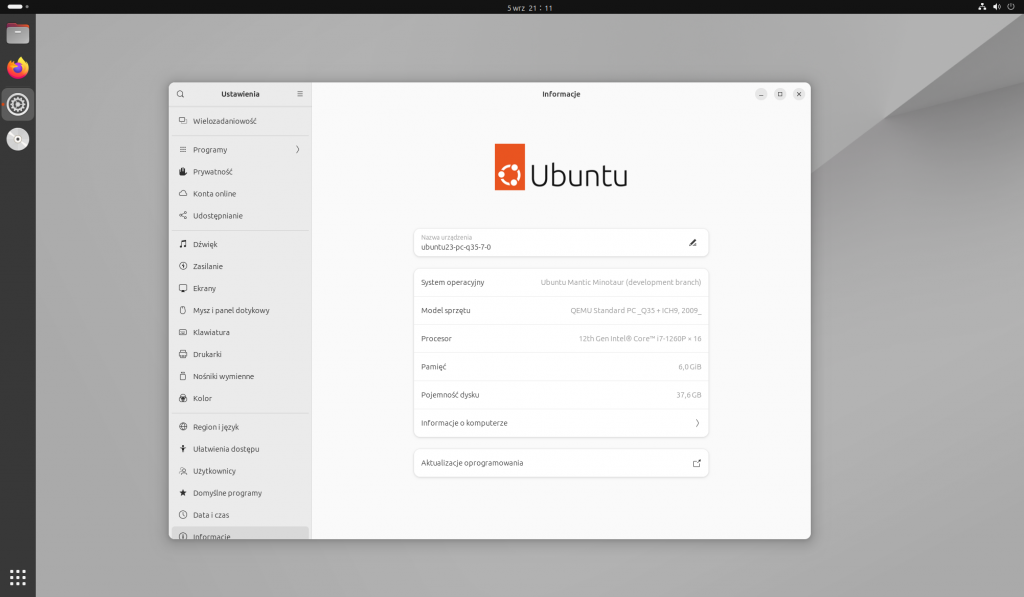Click the network icon in the top bar
The image size is (1024, 597).
(980, 7)
